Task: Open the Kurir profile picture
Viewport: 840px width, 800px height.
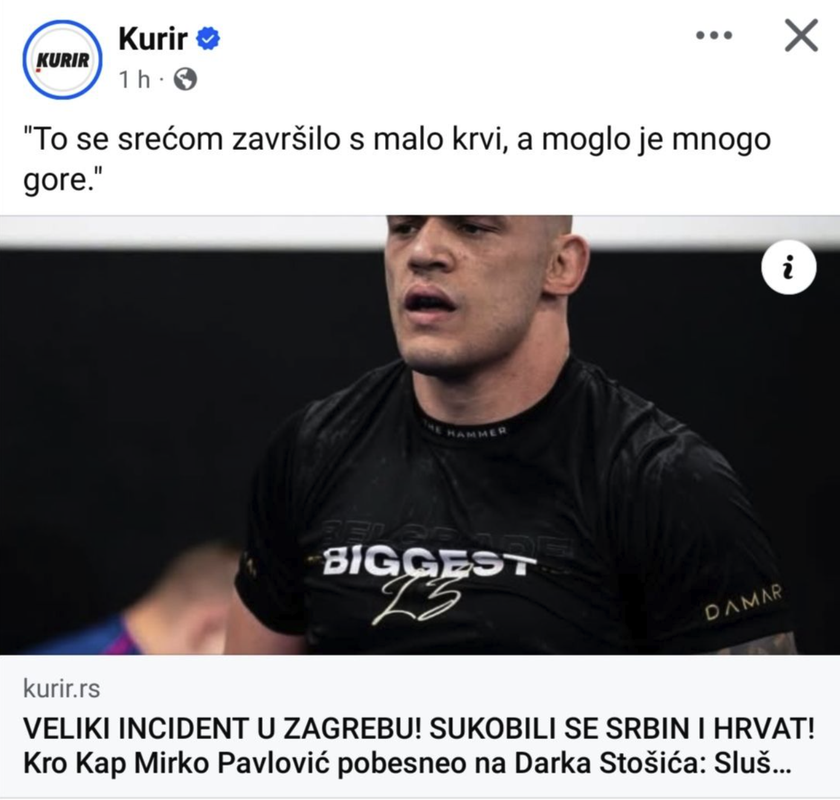Action: [x=62, y=59]
